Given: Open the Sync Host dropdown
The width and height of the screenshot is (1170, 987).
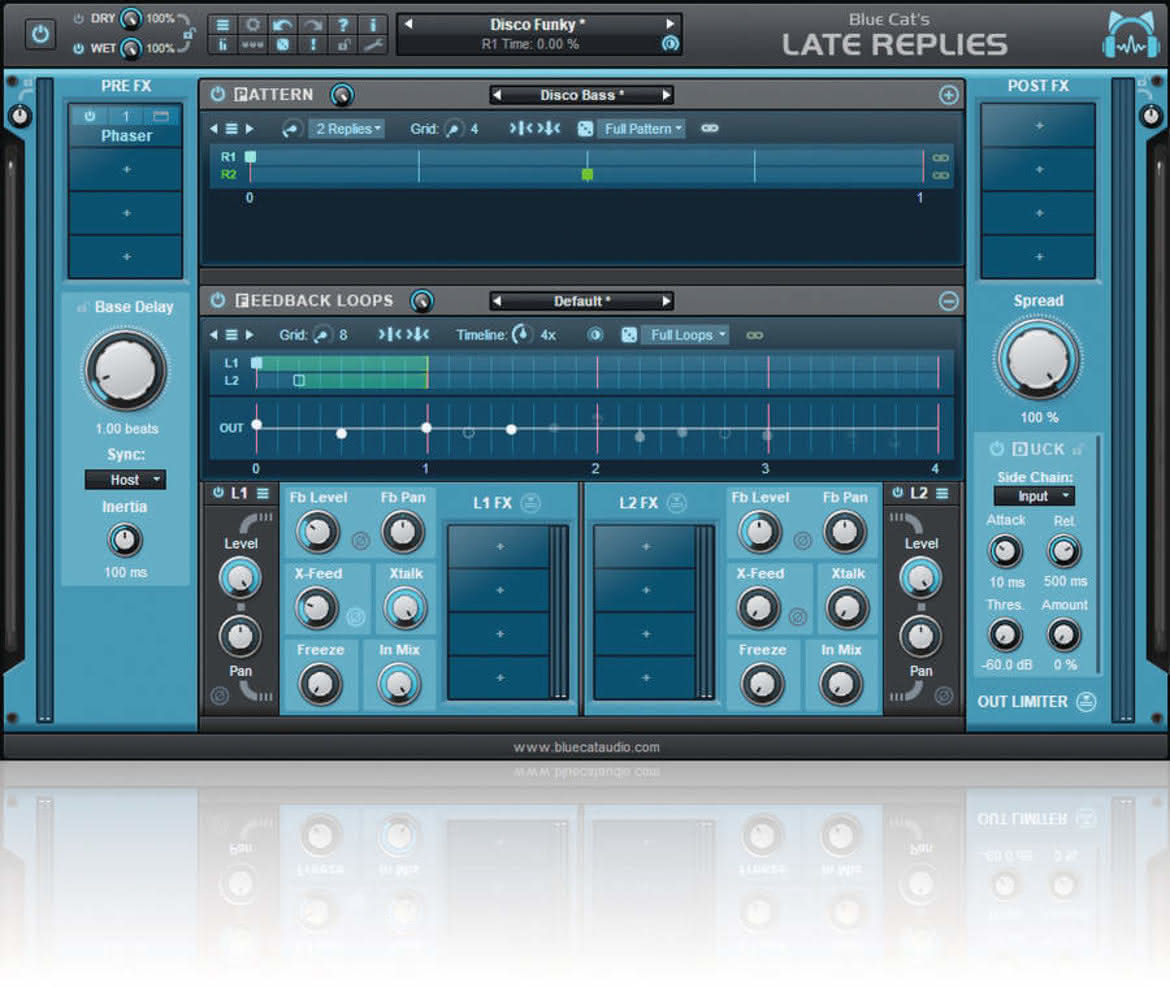Looking at the screenshot, I should [x=125, y=480].
